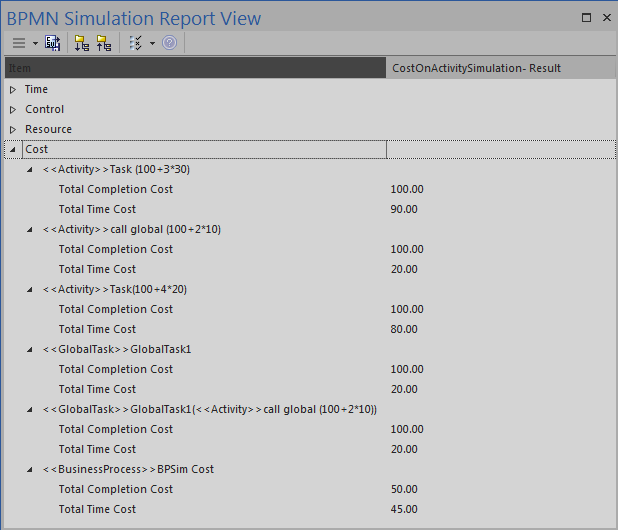Open the hamburger options menu in toolbar

pos(18,43)
